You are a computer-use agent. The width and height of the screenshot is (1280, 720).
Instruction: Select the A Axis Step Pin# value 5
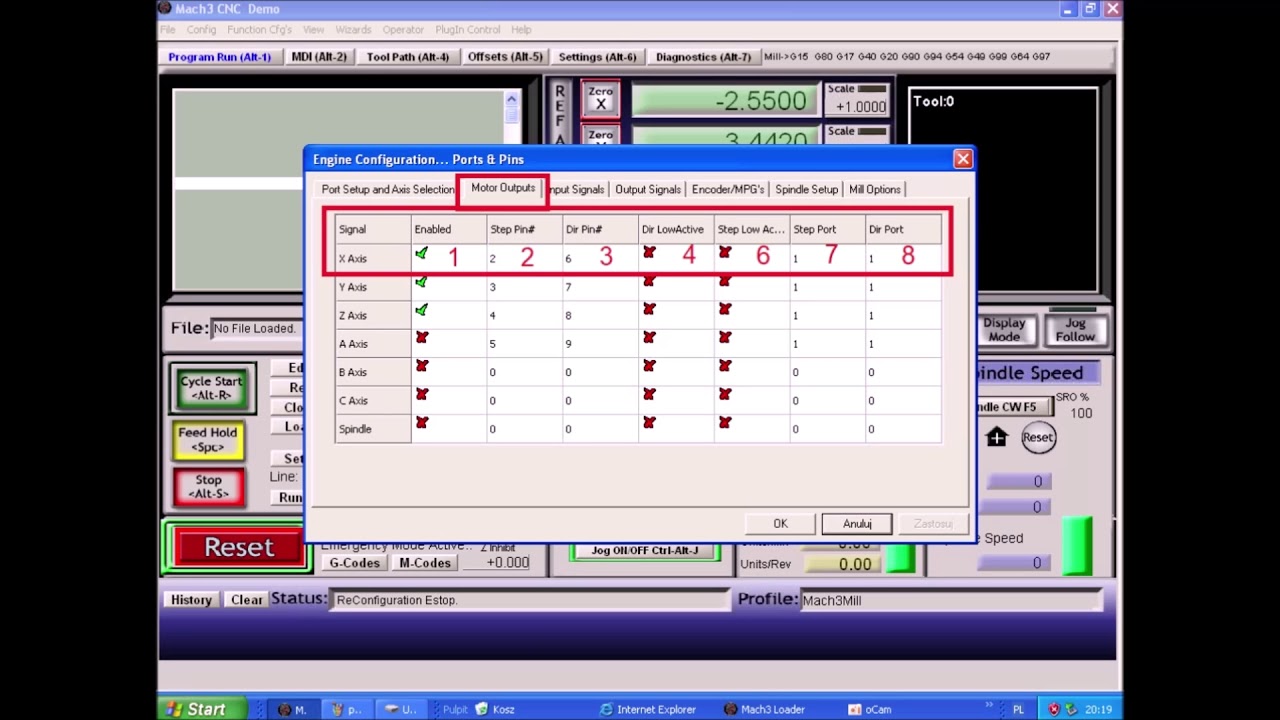coord(492,343)
